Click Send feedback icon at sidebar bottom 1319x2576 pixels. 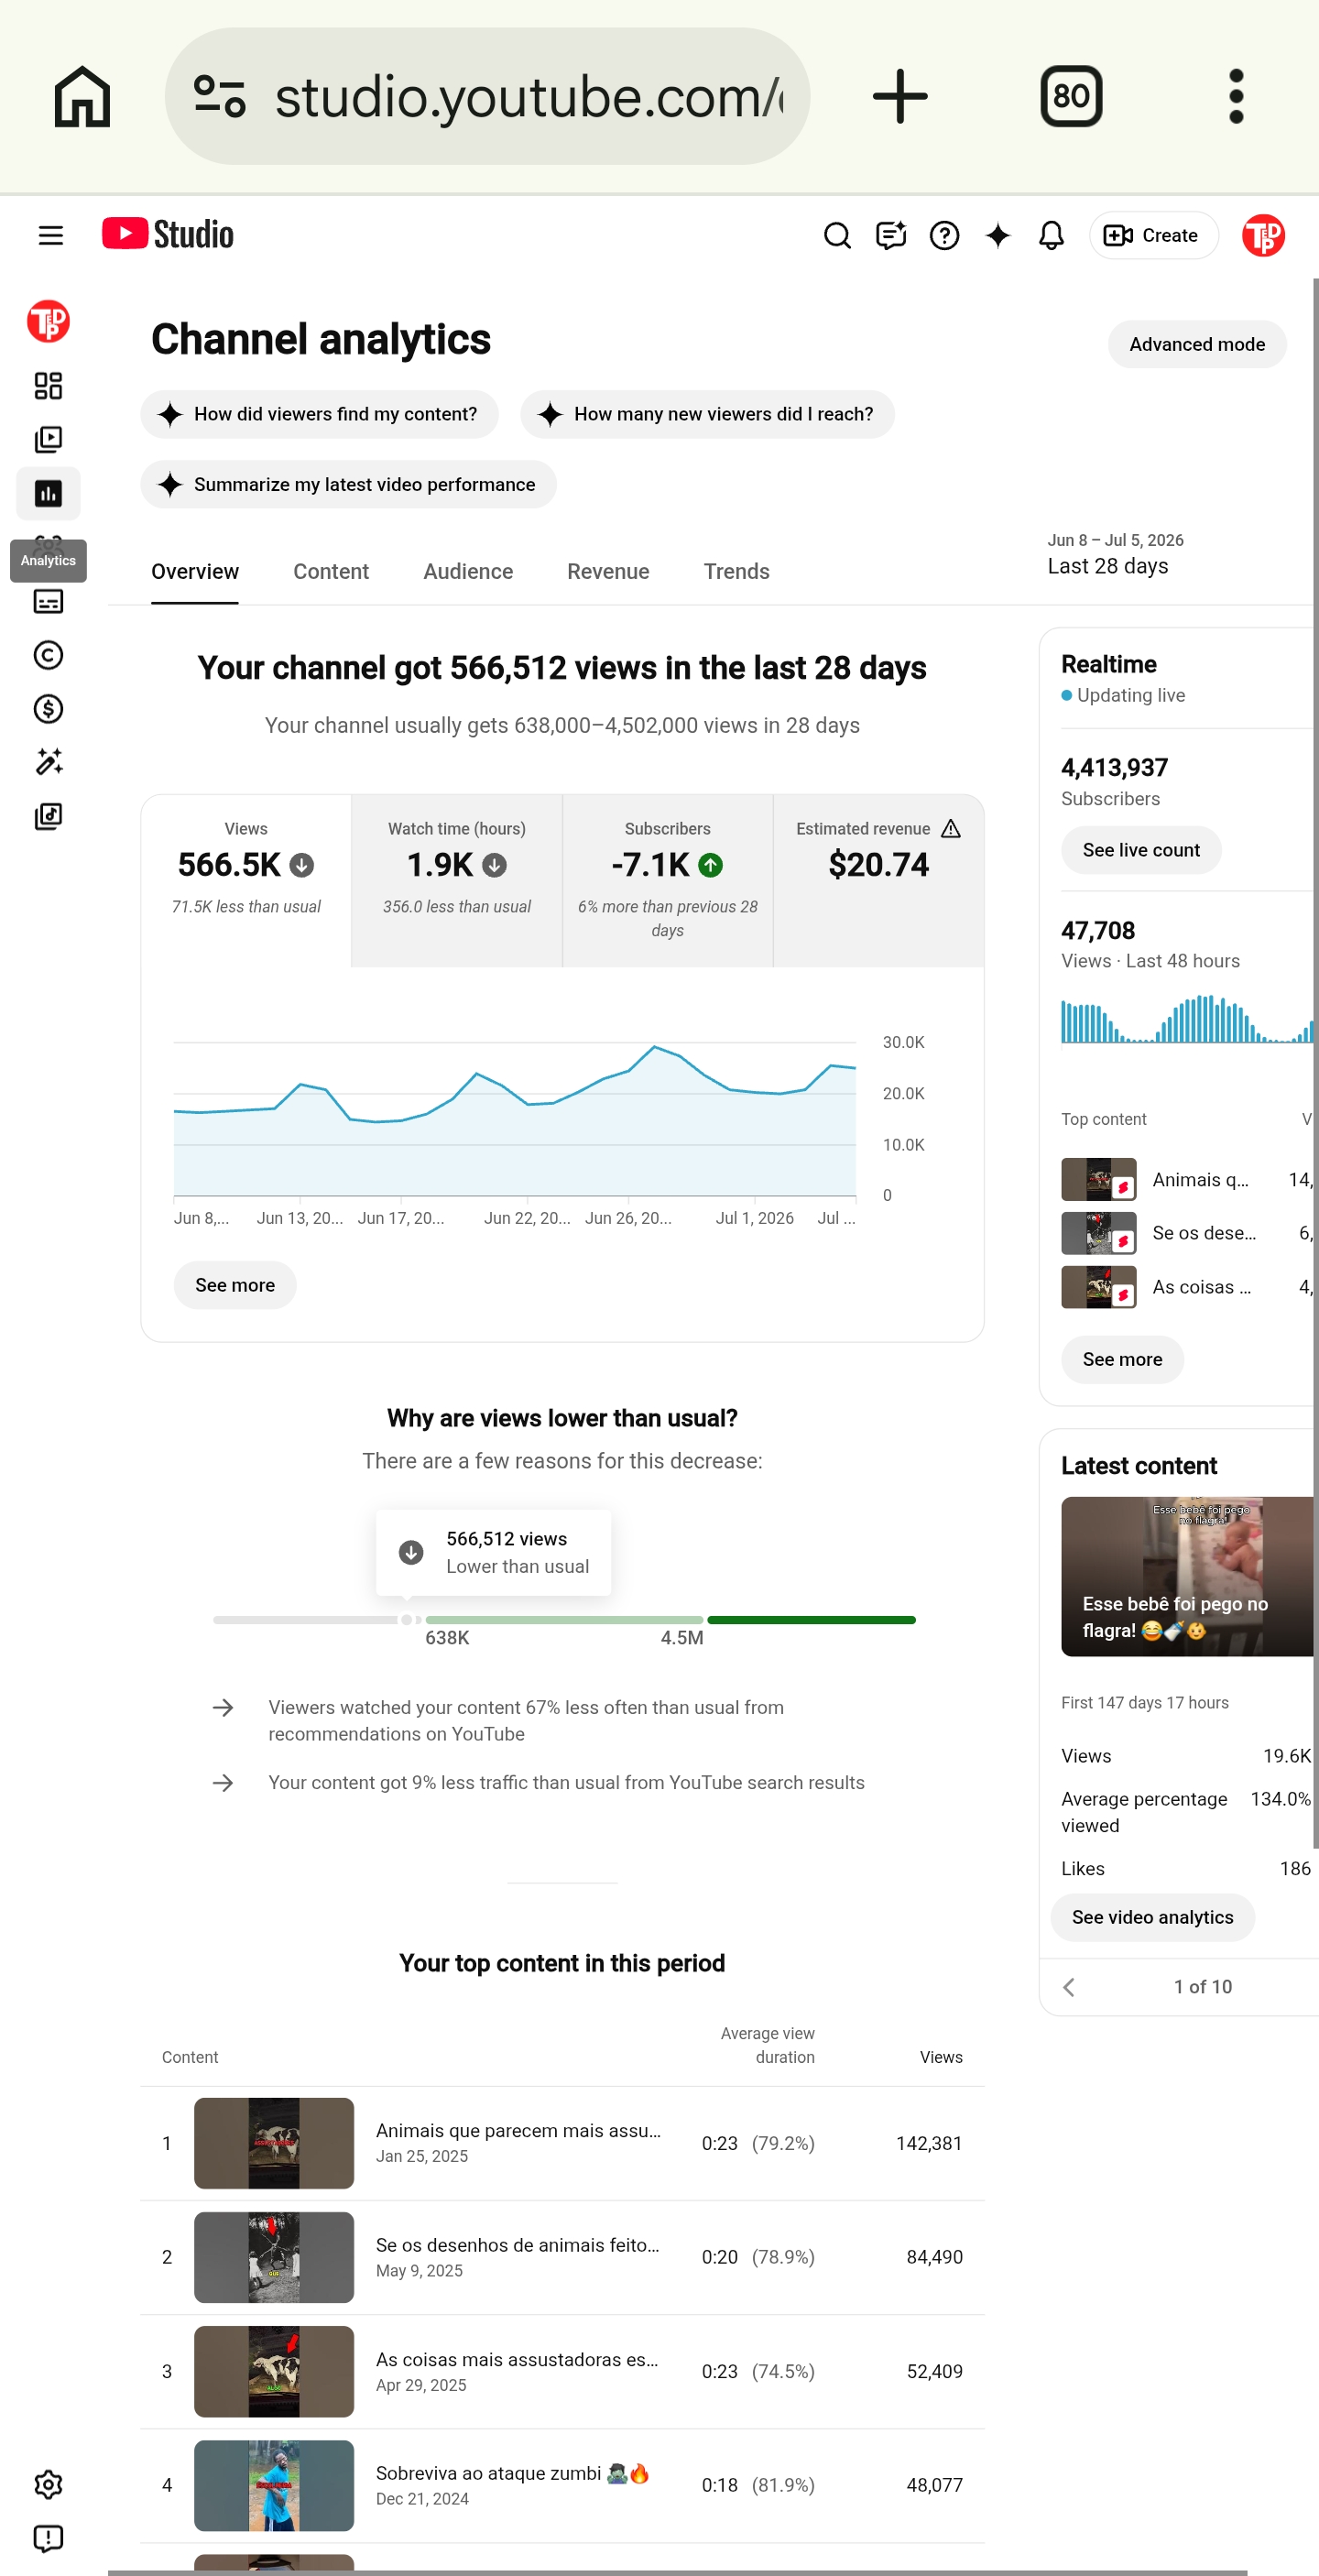tap(48, 2539)
